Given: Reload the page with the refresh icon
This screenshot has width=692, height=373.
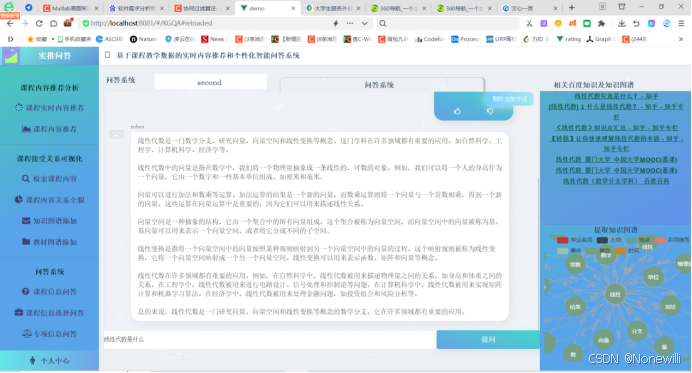Looking at the screenshot, I should 39,23.
